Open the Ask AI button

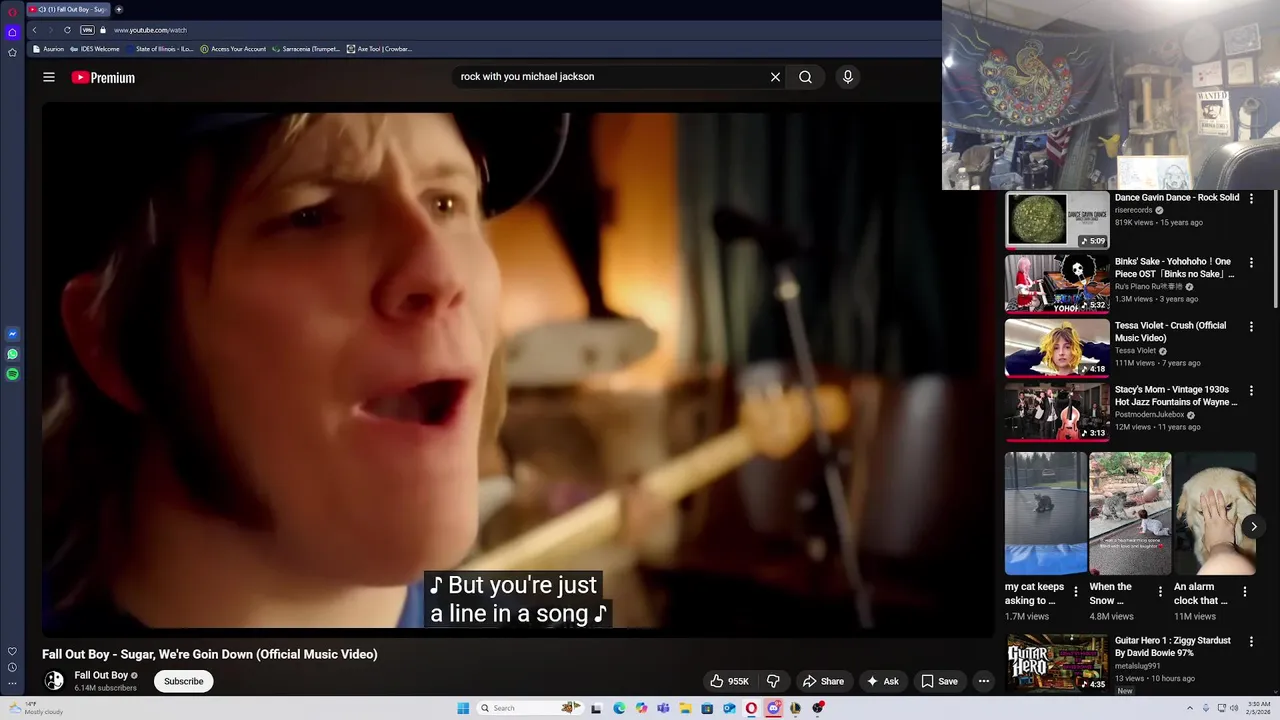[x=883, y=681]
